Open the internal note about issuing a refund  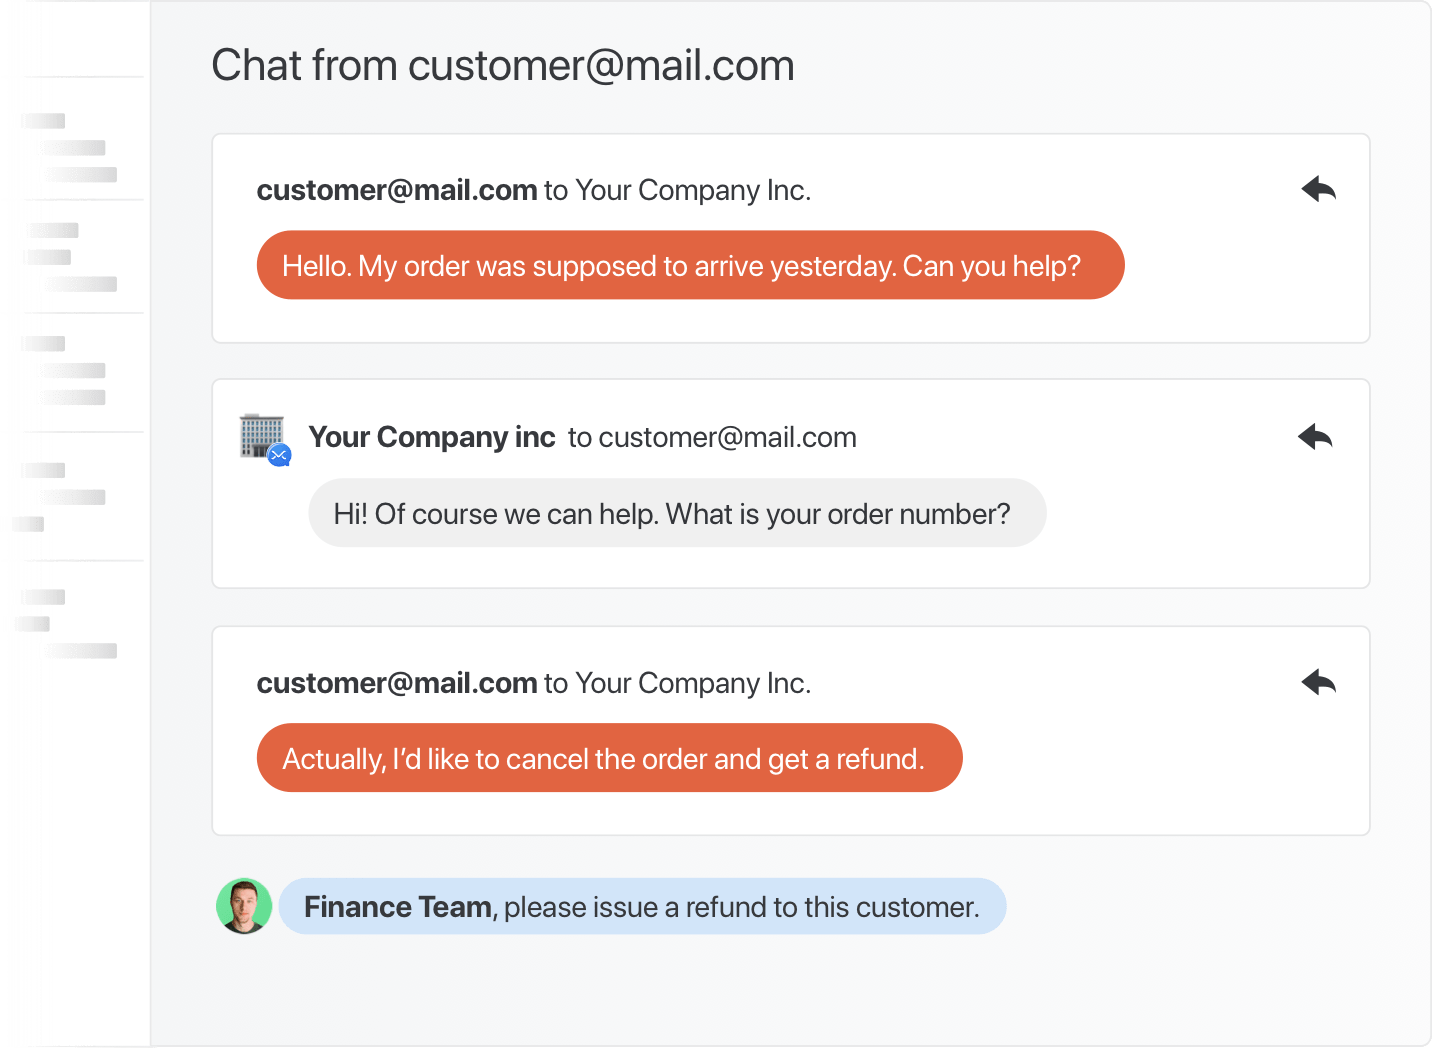pyautogui.click(x=740, y=907)
